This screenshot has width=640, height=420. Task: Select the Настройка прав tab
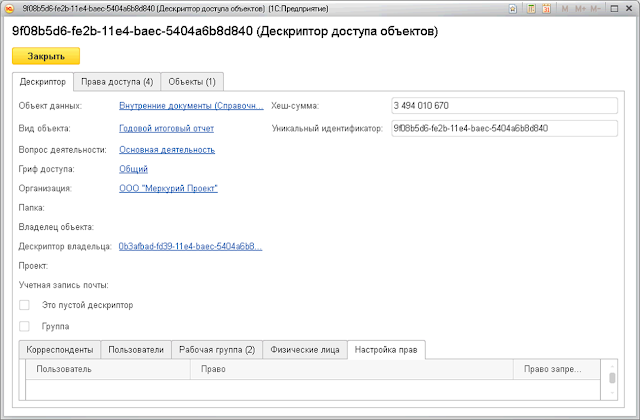(386, 350)
